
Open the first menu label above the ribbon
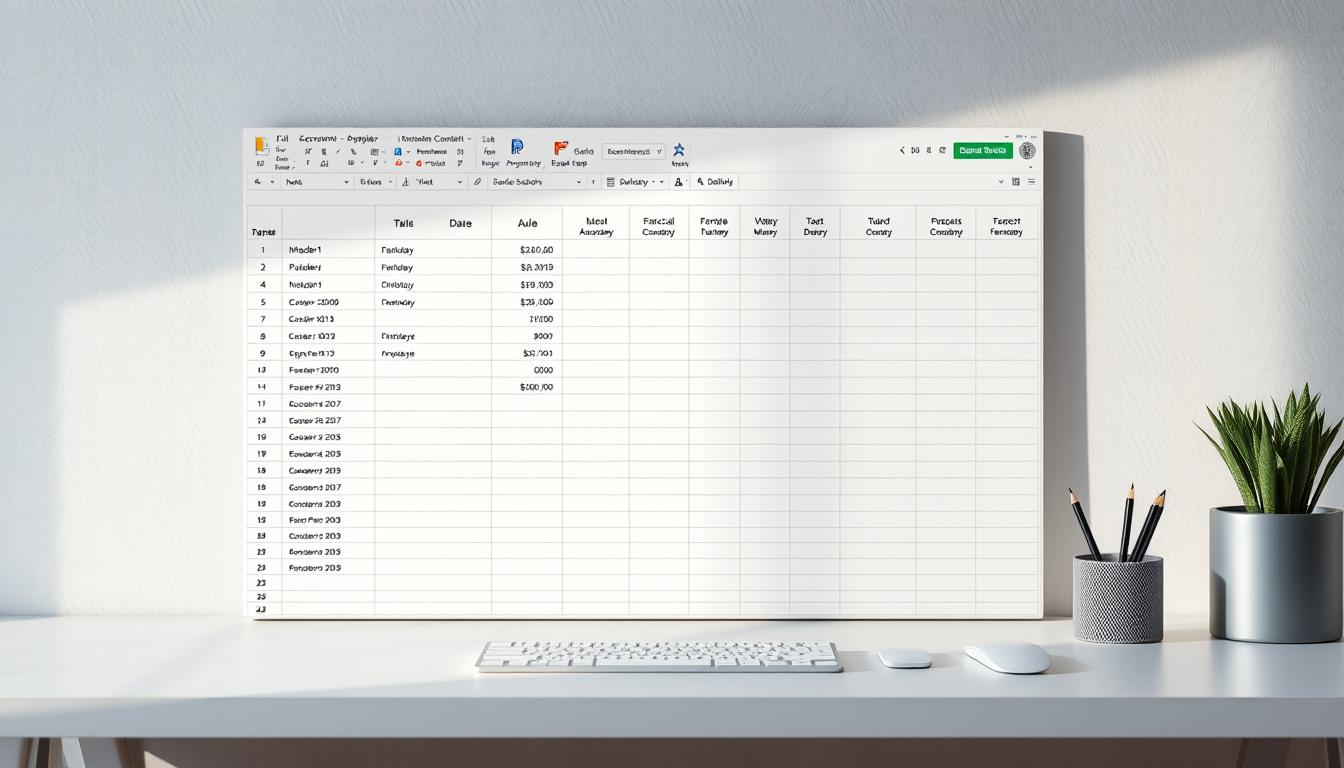[x=282, y=139]
